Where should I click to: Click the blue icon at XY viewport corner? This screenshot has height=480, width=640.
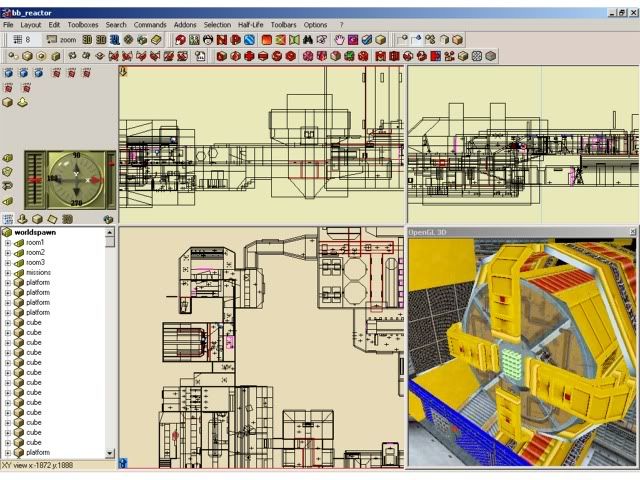click(x=123, y=463)
